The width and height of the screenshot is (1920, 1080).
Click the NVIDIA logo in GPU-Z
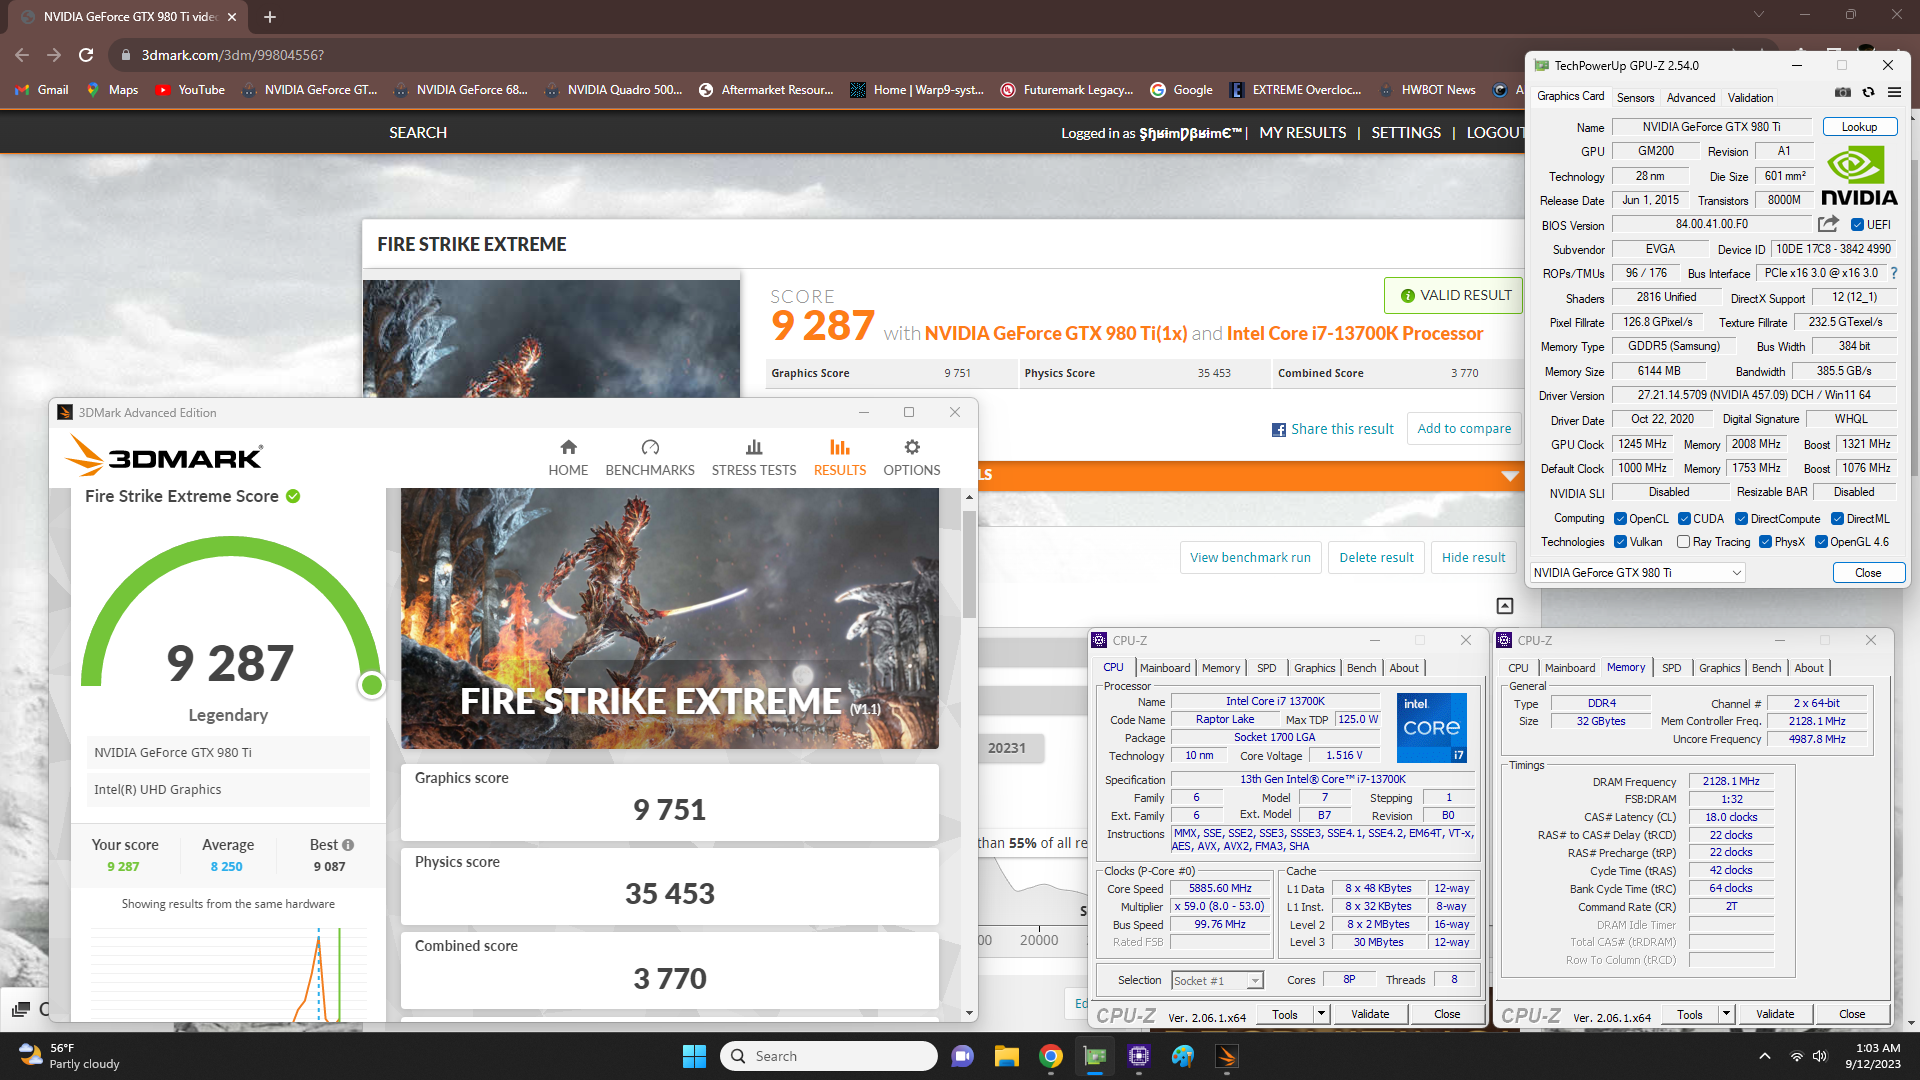[1859, 176]
